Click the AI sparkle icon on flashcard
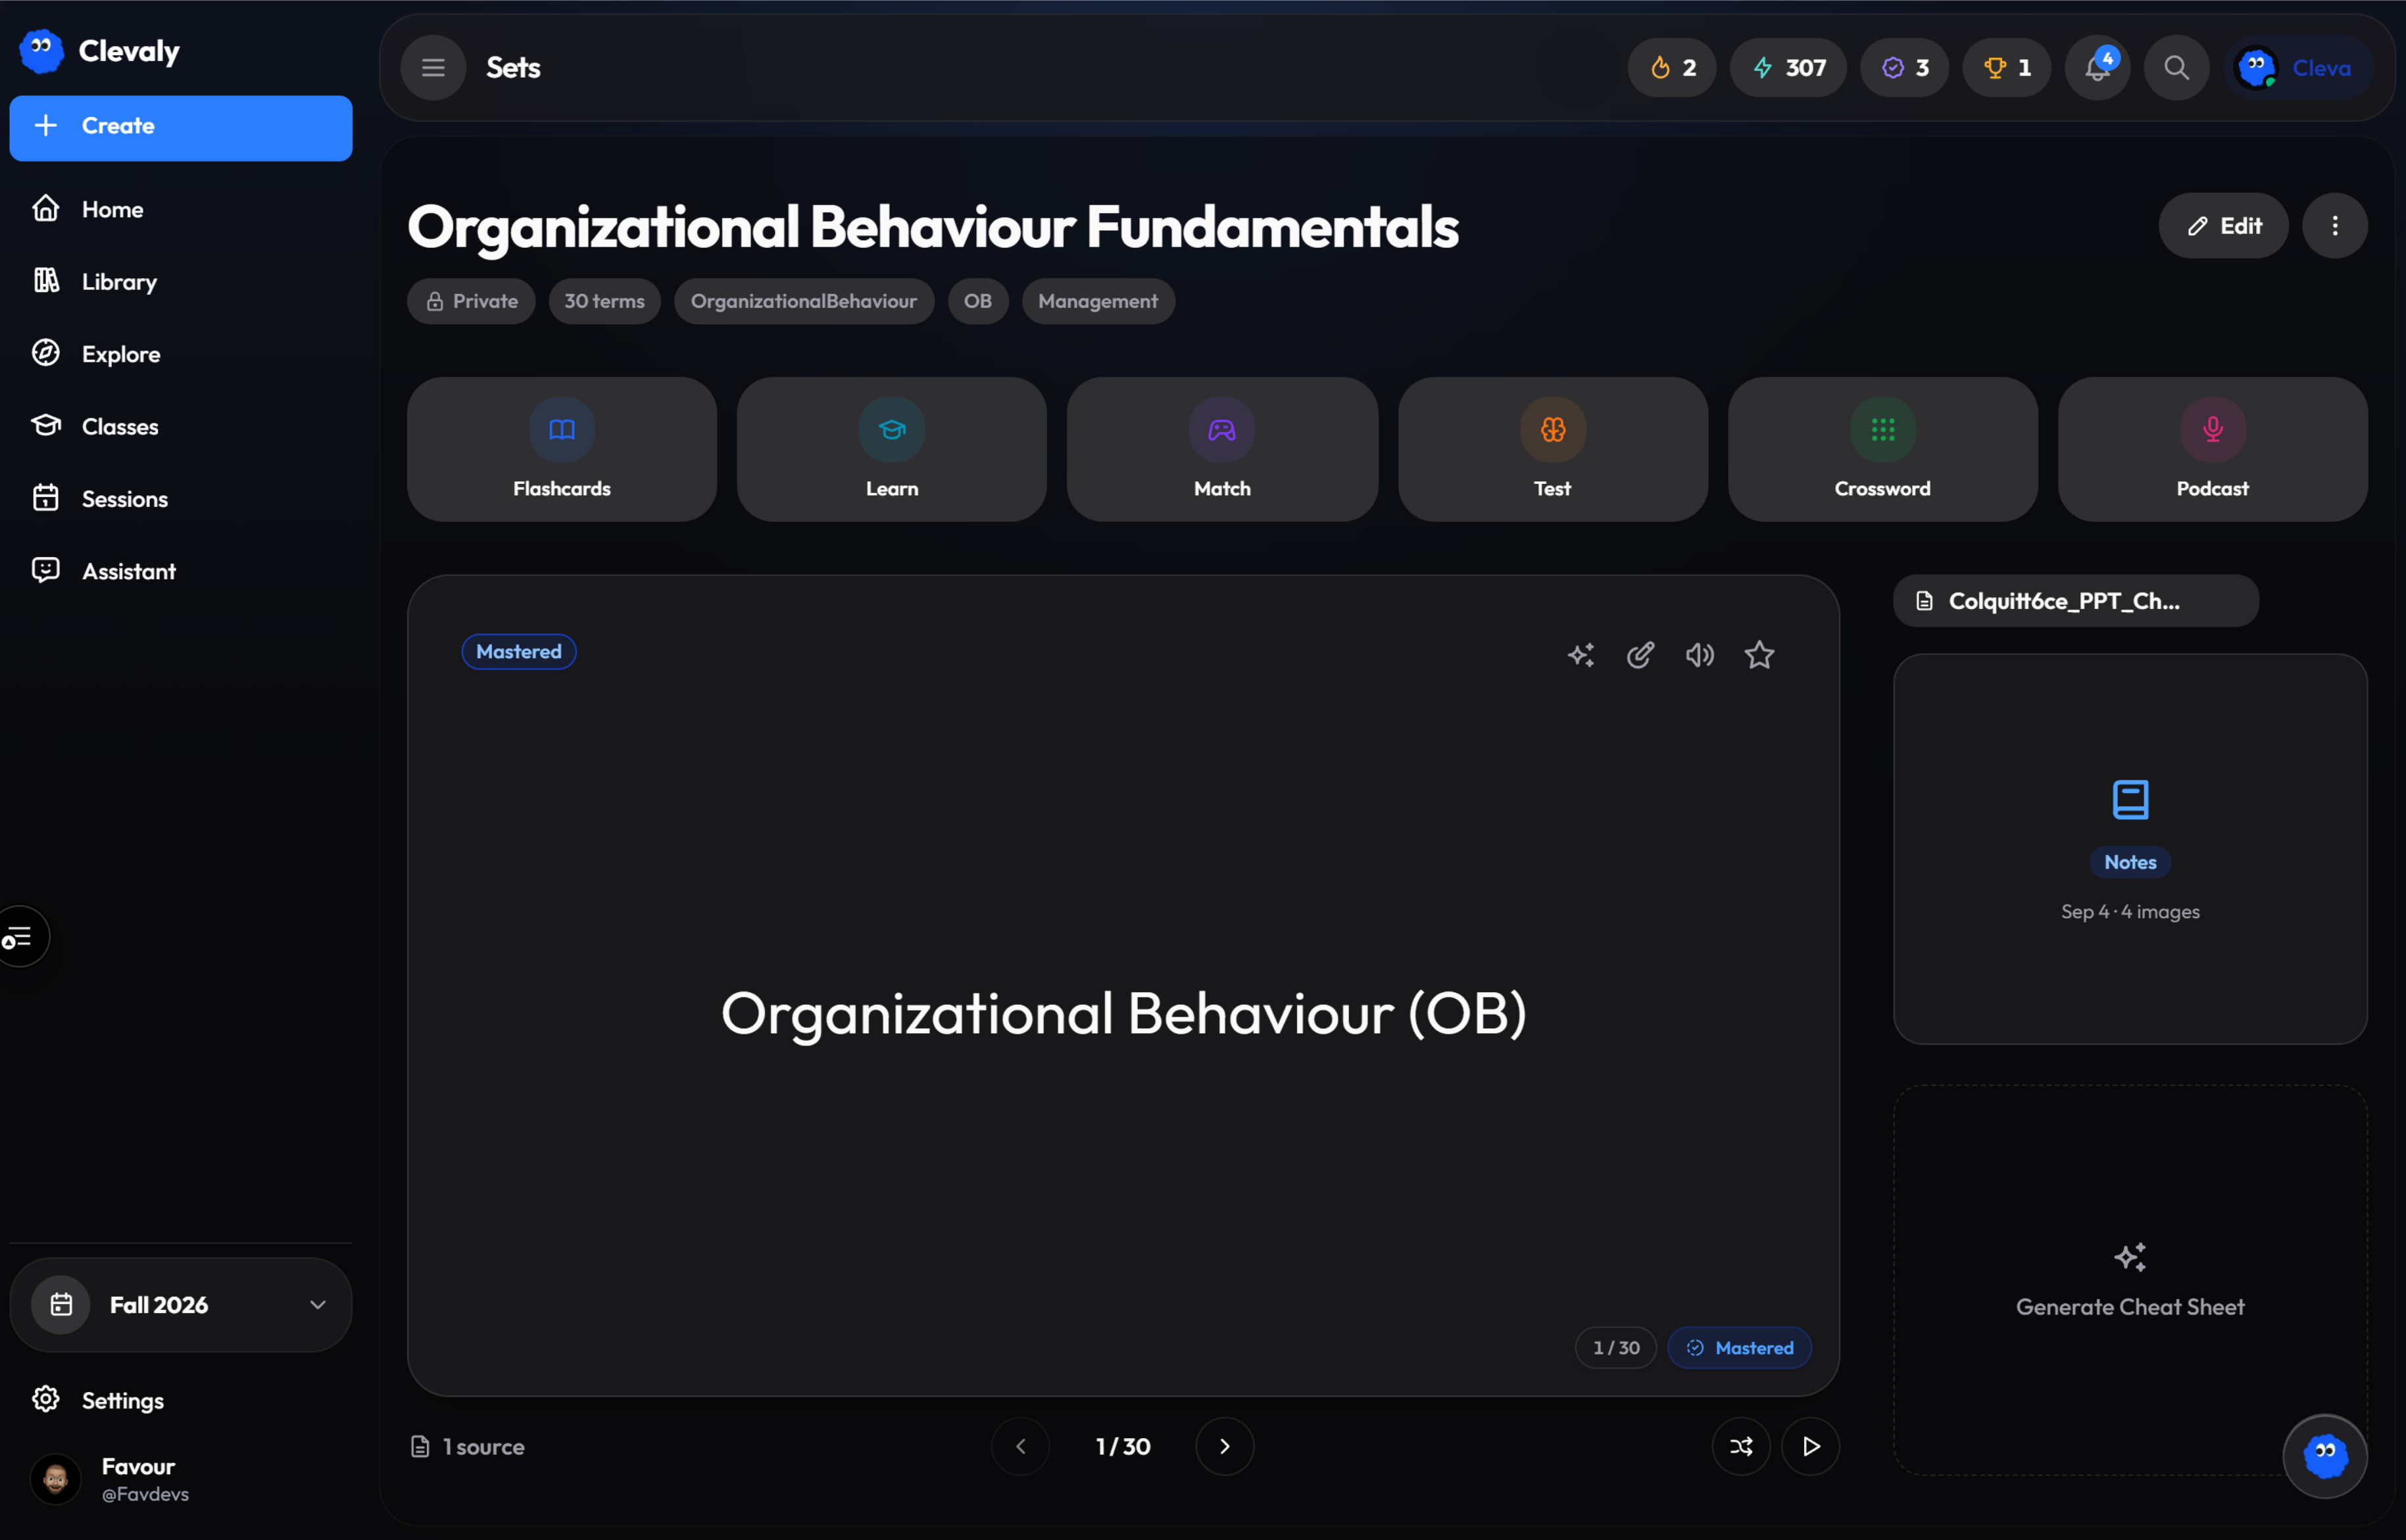The height and width of the screenshot is (1540, 2406). (x=1581, y=655)
